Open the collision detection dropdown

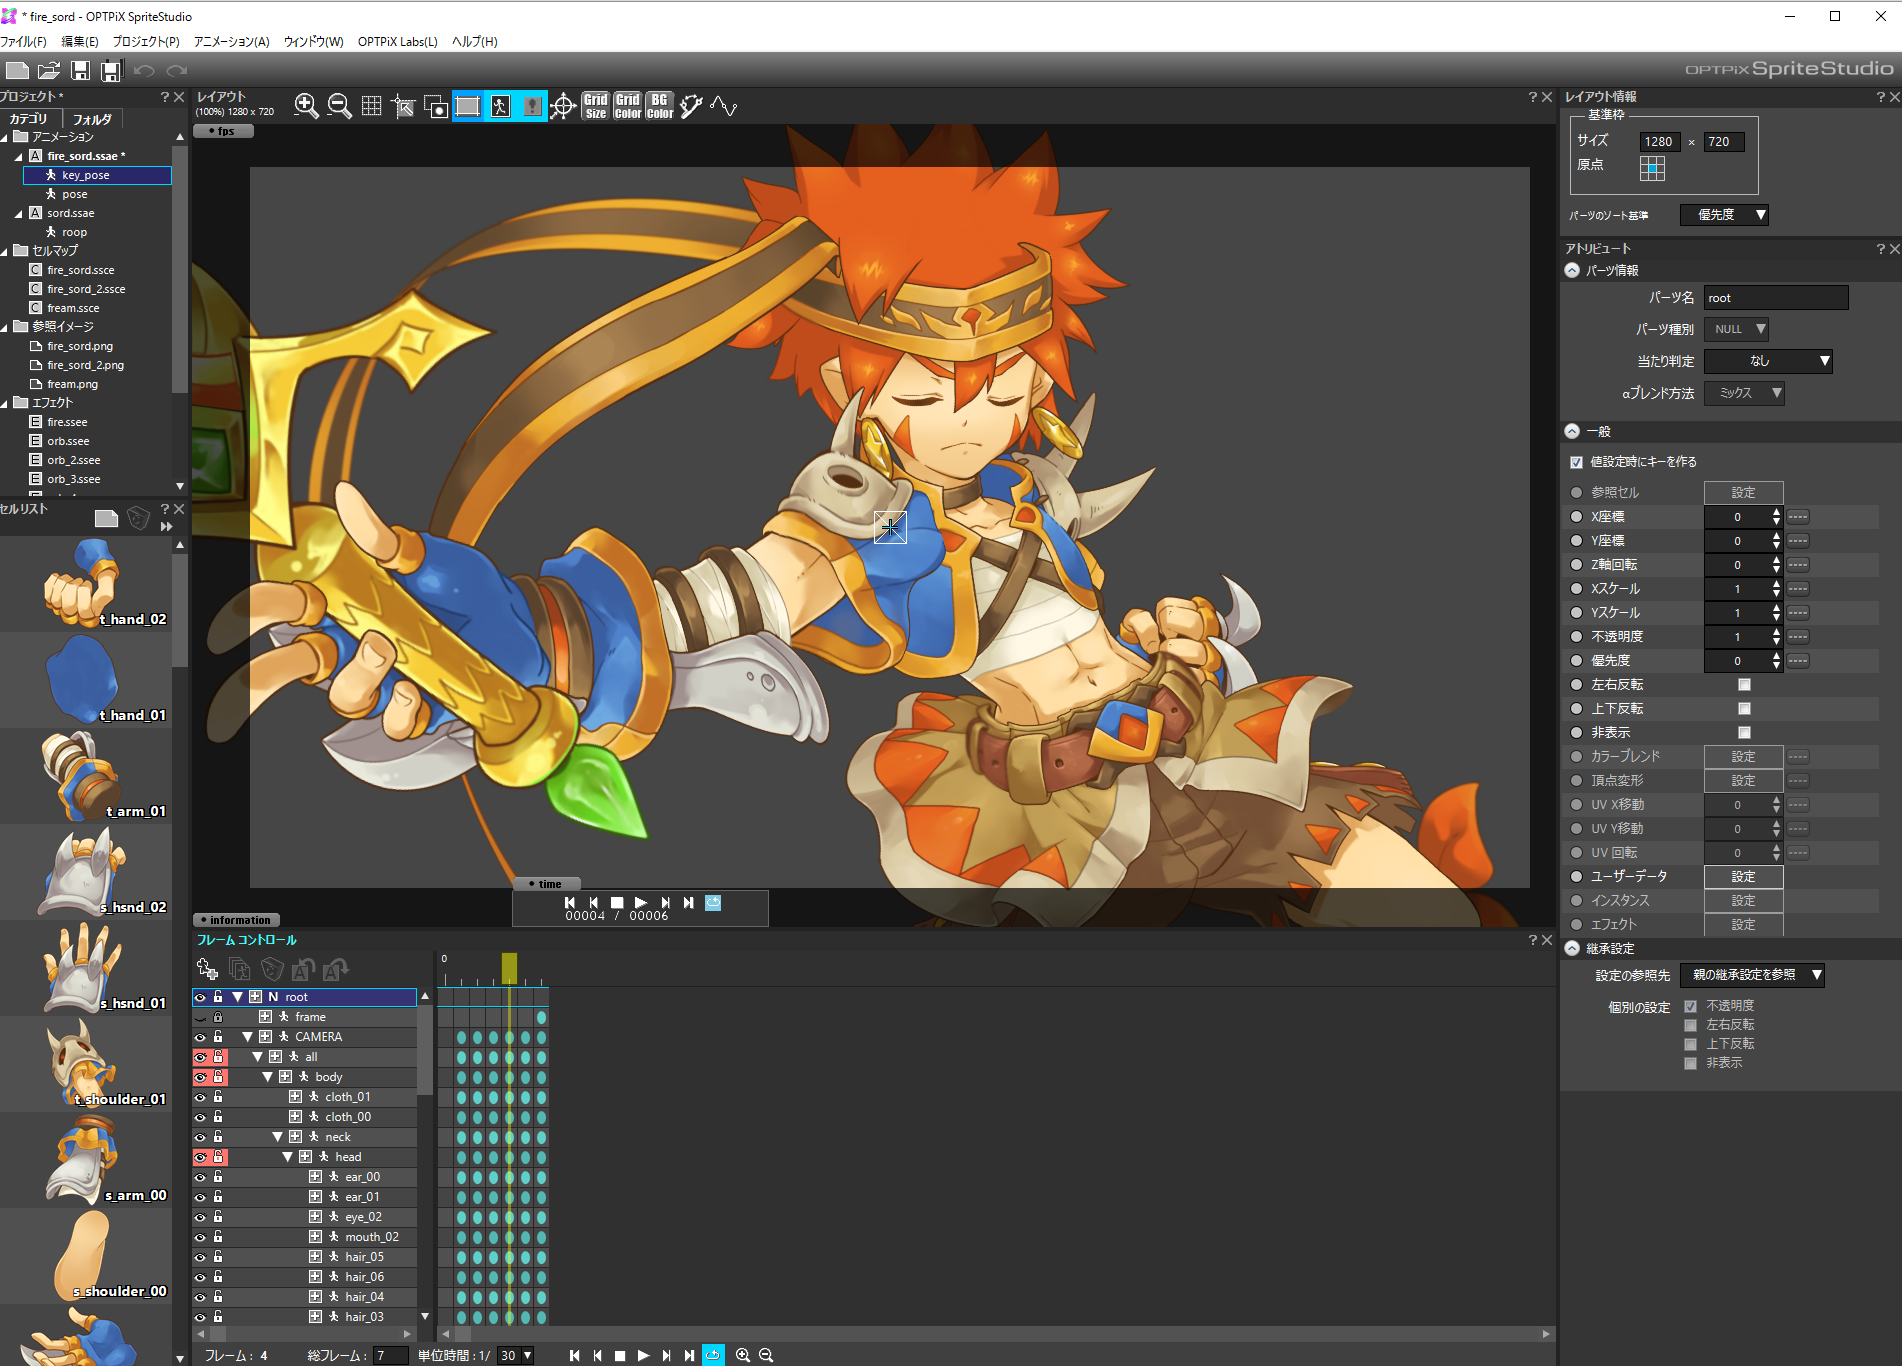coord(1768,361)
